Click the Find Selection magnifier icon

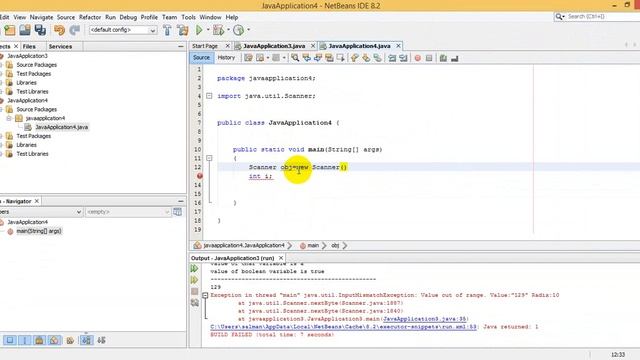point(295,58)
